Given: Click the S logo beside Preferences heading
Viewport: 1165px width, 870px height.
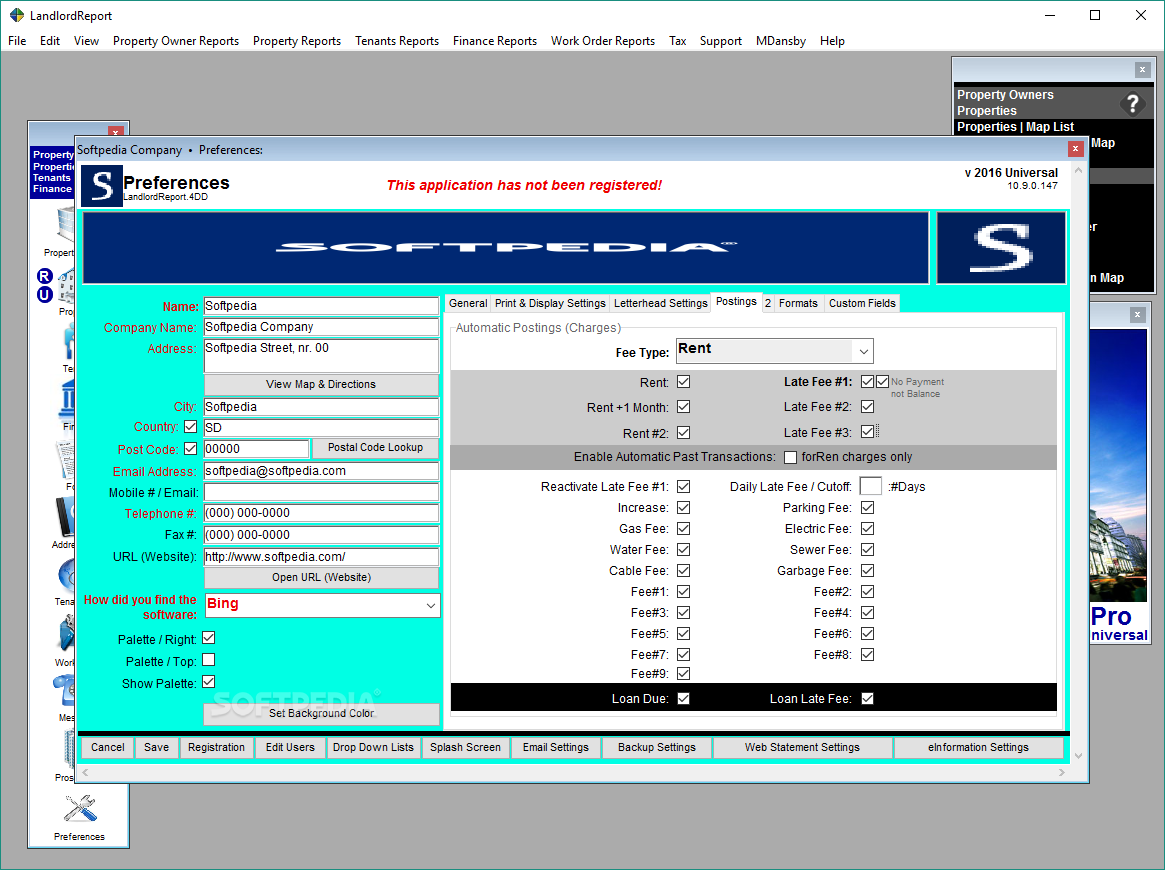Looking at the screenshot, I should coord(102,186).
